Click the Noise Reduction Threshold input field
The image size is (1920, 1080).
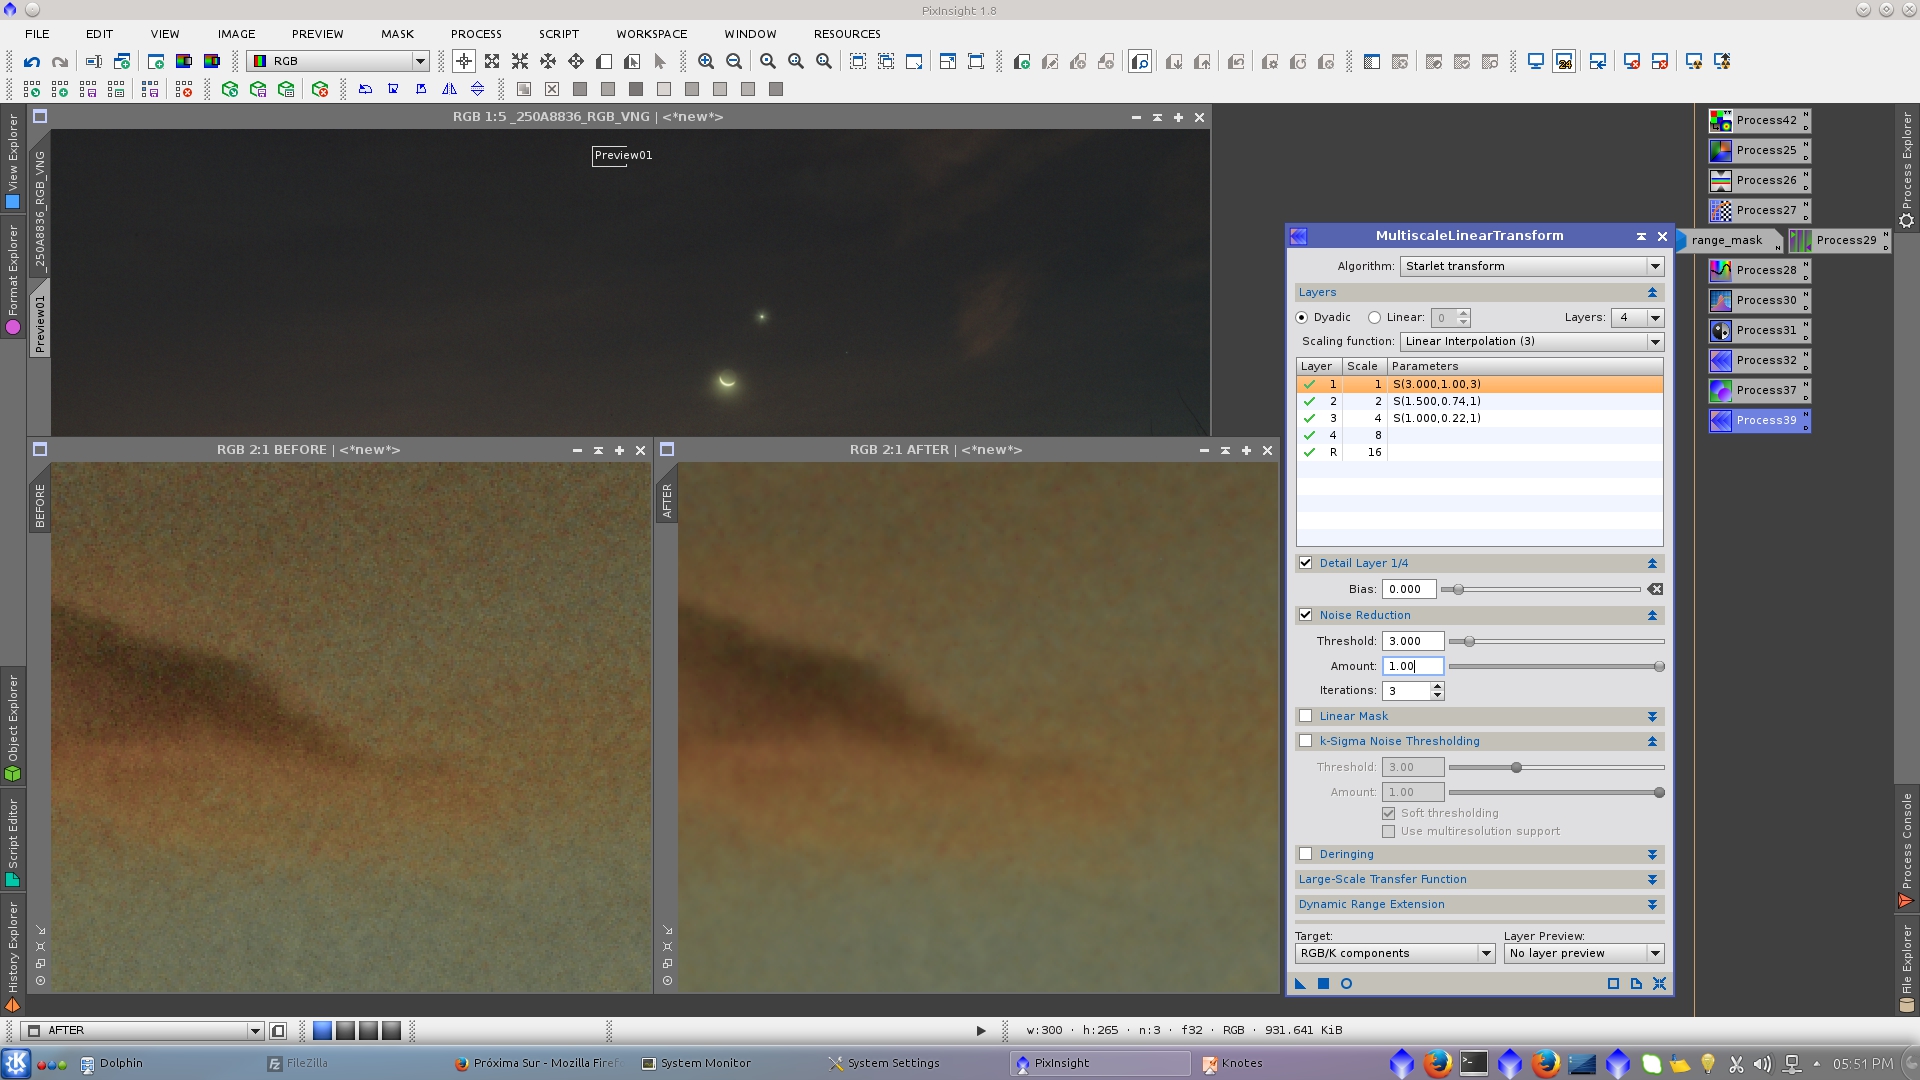point(1413,641)
